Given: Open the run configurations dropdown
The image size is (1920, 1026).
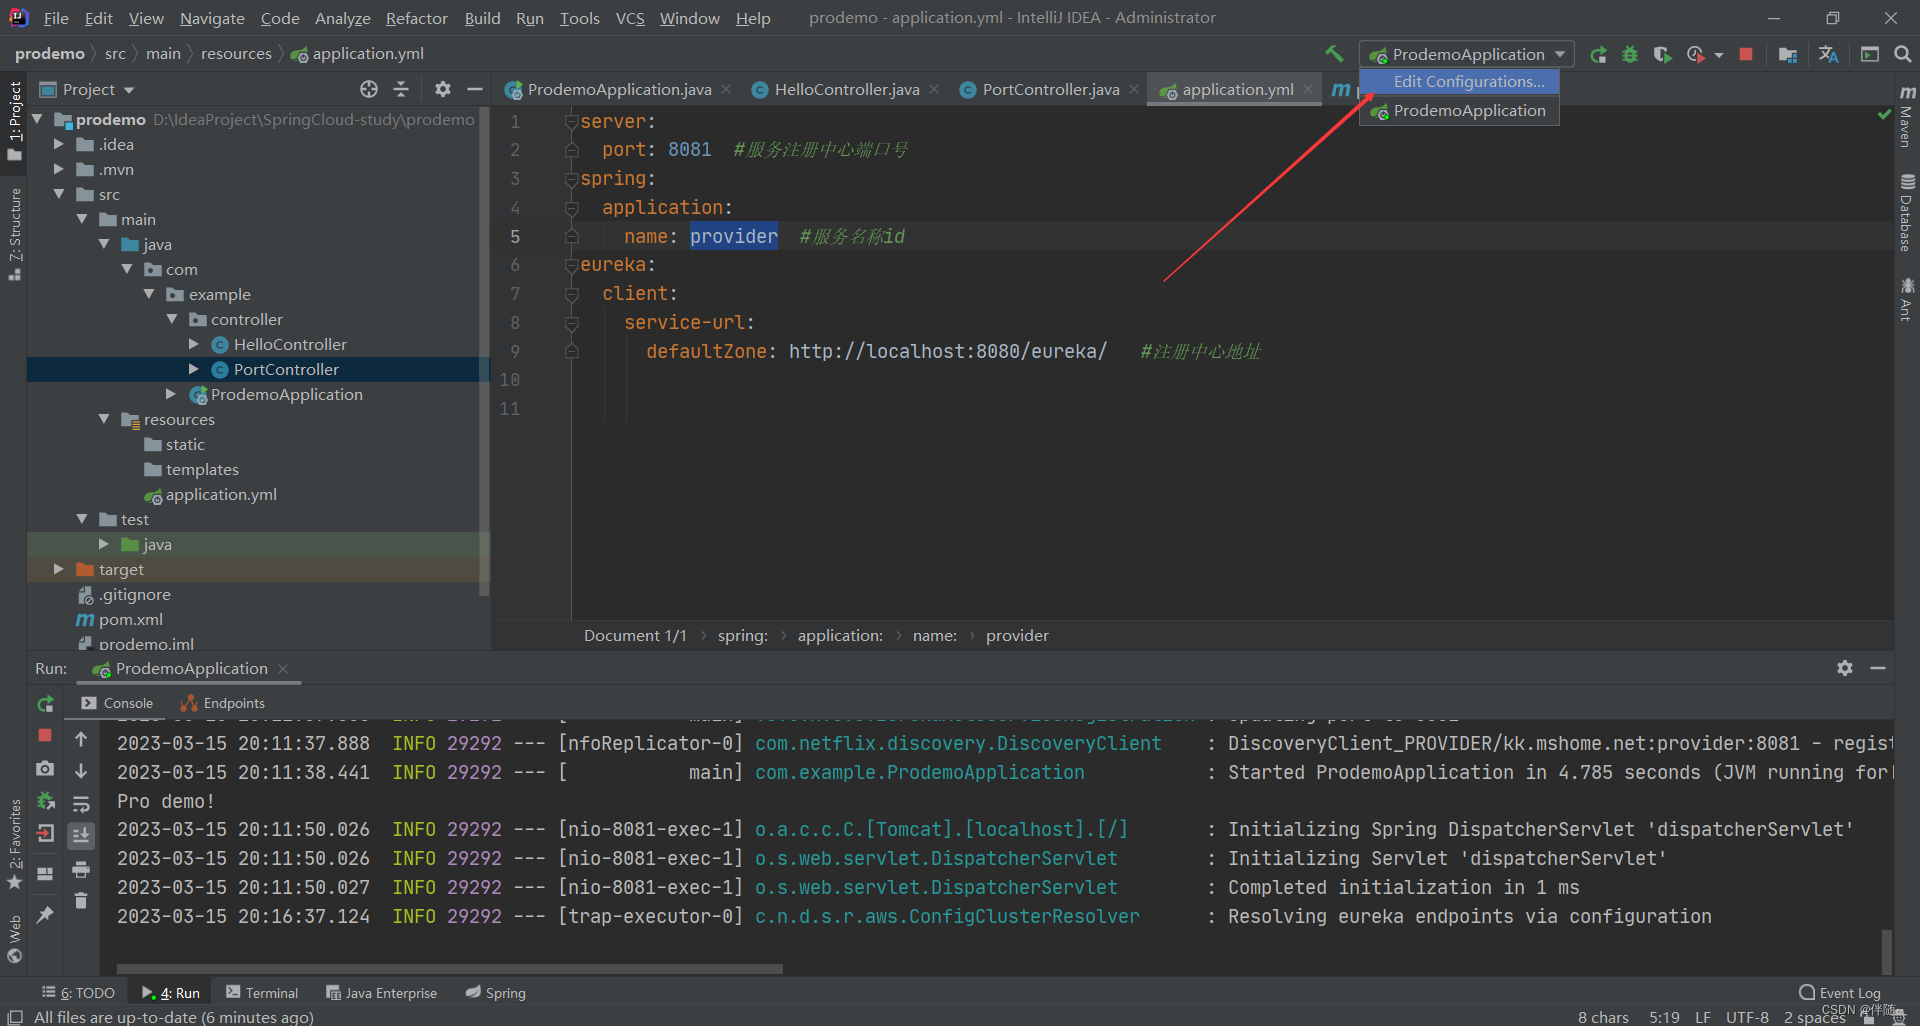Looking at the screenshot, I should point(1556,54).
